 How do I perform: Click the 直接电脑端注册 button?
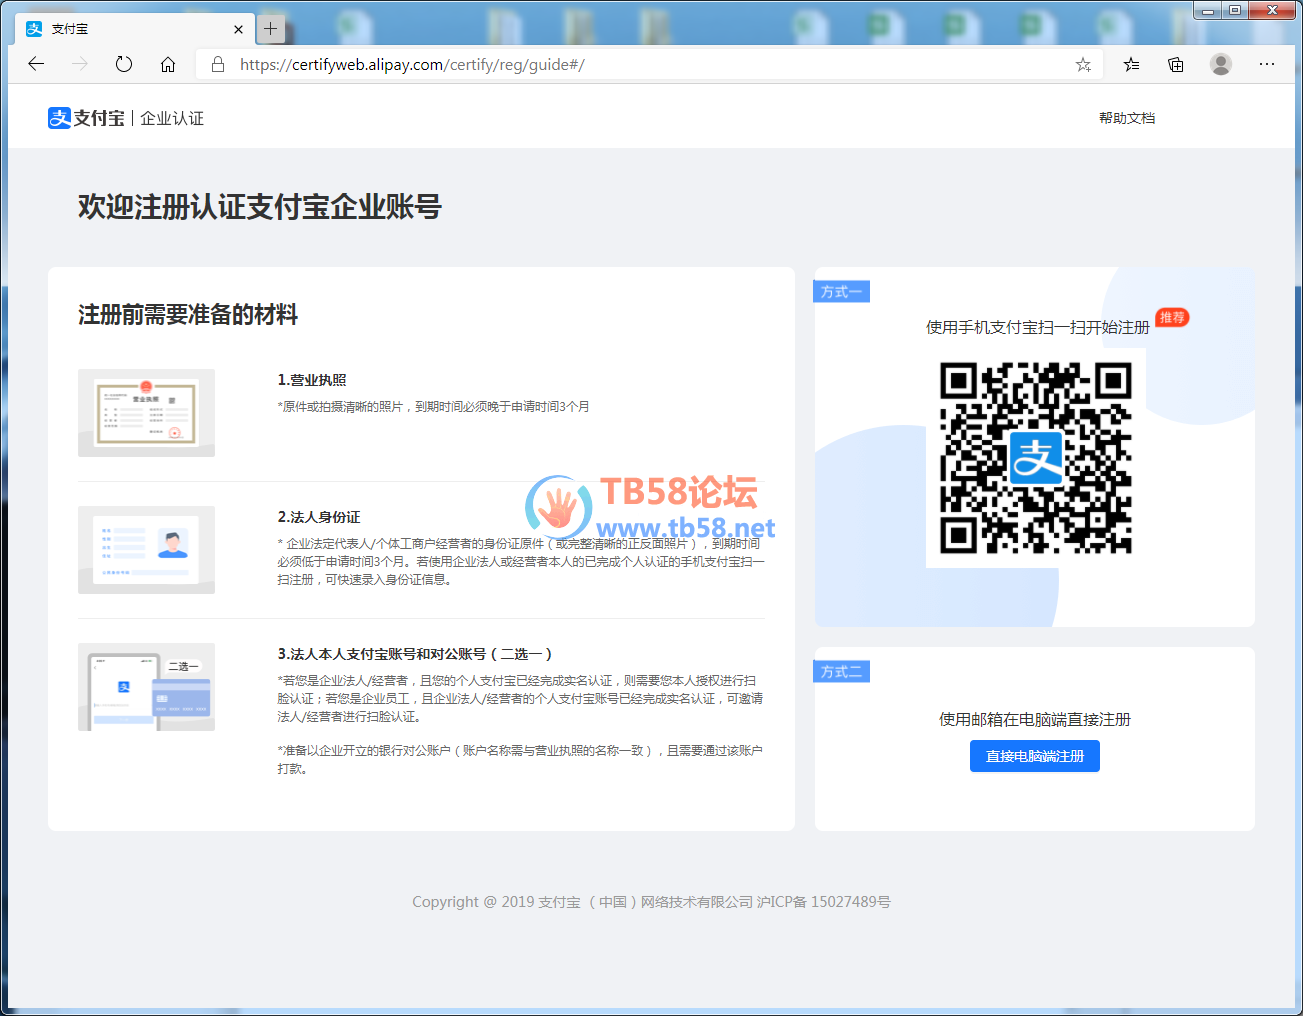(1035, 756)
